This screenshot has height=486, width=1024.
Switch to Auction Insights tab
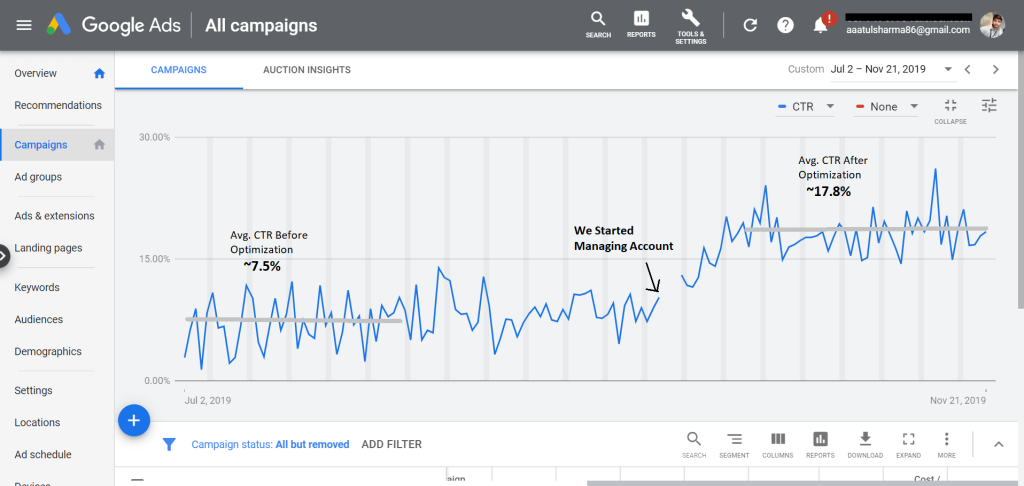click(x=306, y=70)
